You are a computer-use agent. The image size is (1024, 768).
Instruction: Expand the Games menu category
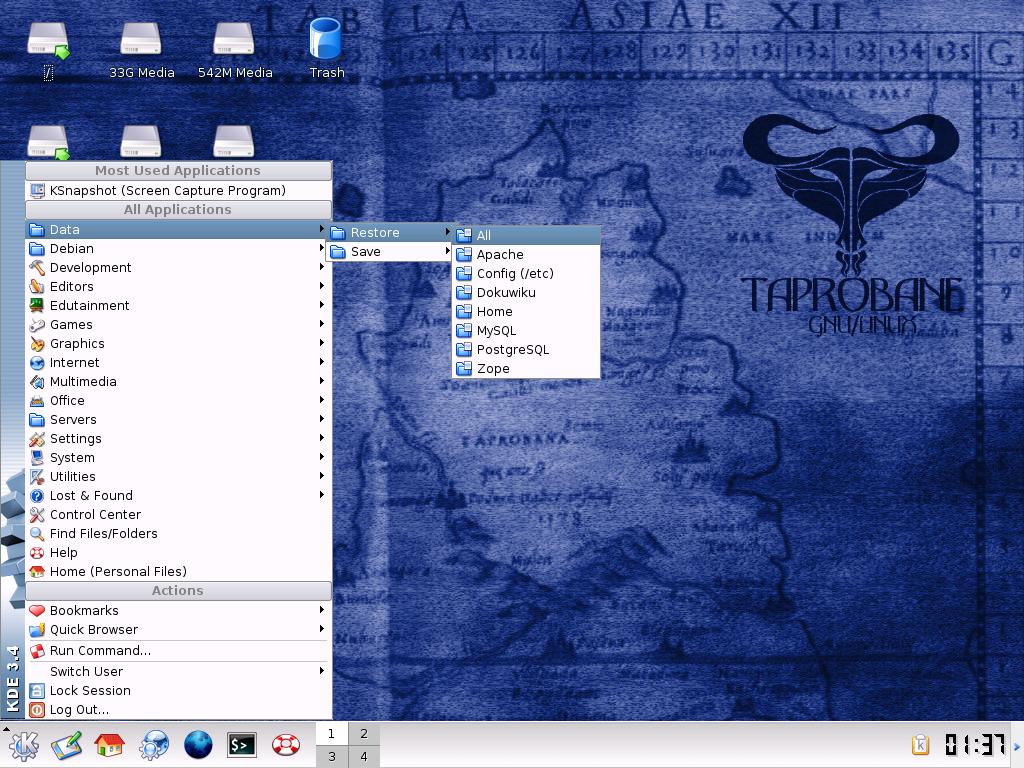click(178, 325)
